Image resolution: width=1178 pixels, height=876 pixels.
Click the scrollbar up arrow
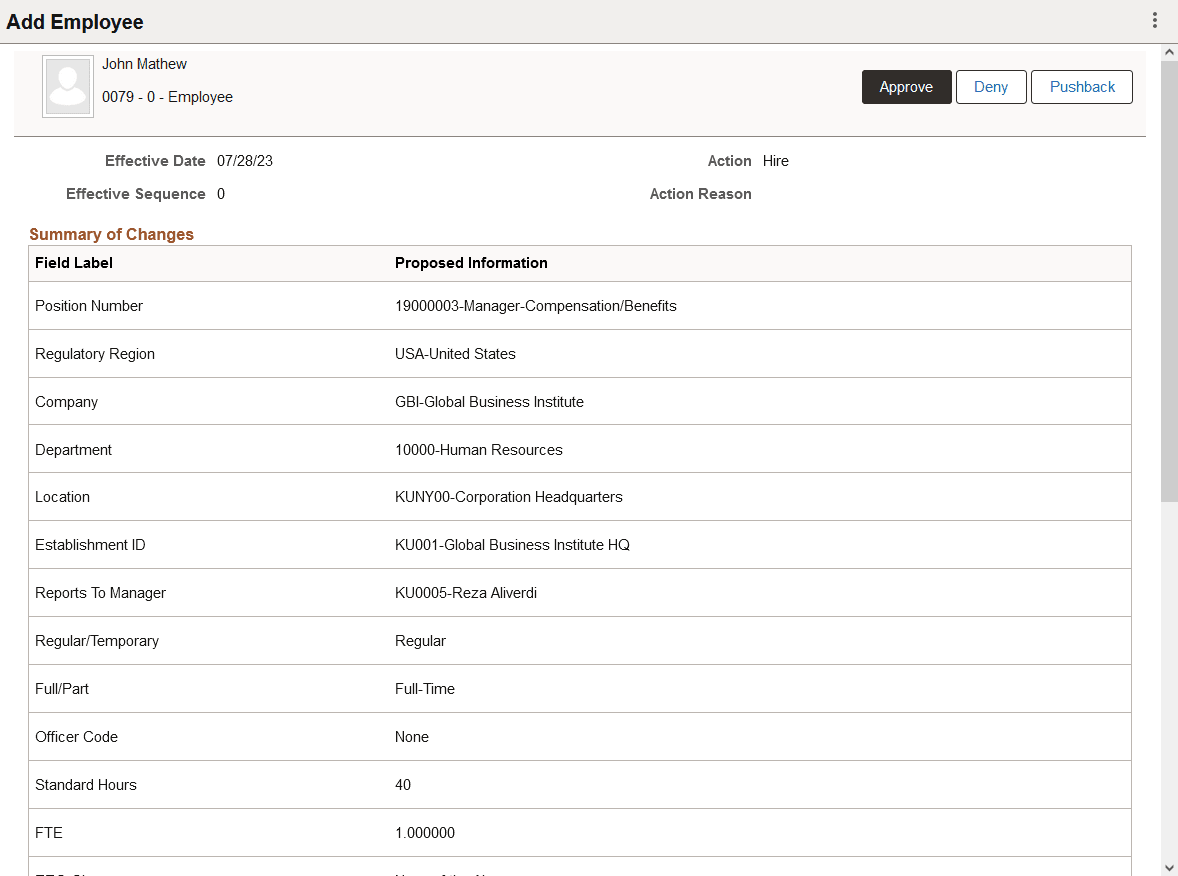point(1167,52)
